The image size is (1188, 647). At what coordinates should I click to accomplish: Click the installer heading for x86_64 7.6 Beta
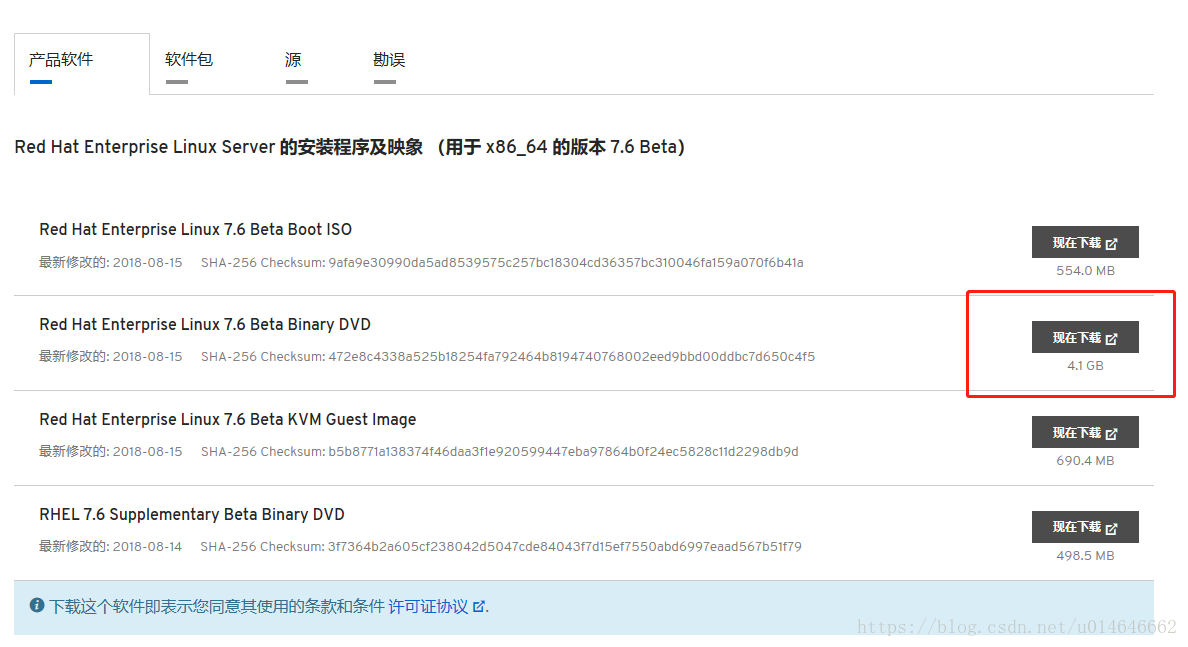pyautogui.click(x=349, y=147)
